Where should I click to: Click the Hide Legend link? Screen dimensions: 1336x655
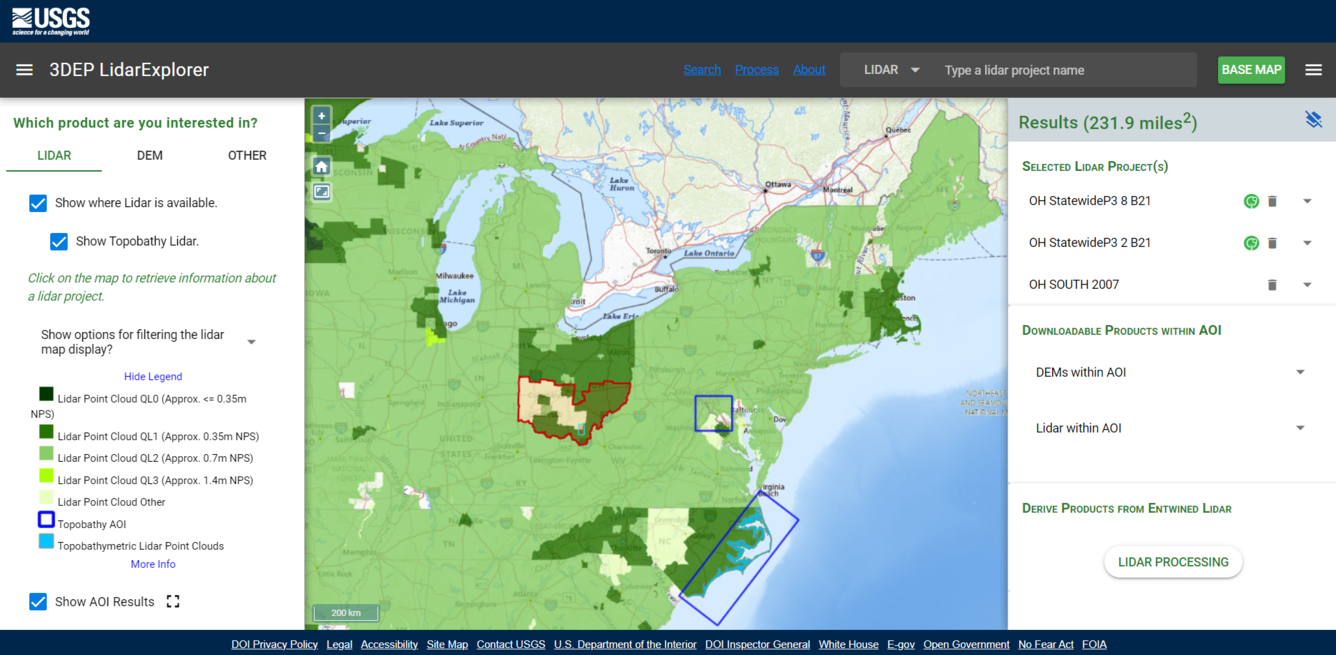153,377
